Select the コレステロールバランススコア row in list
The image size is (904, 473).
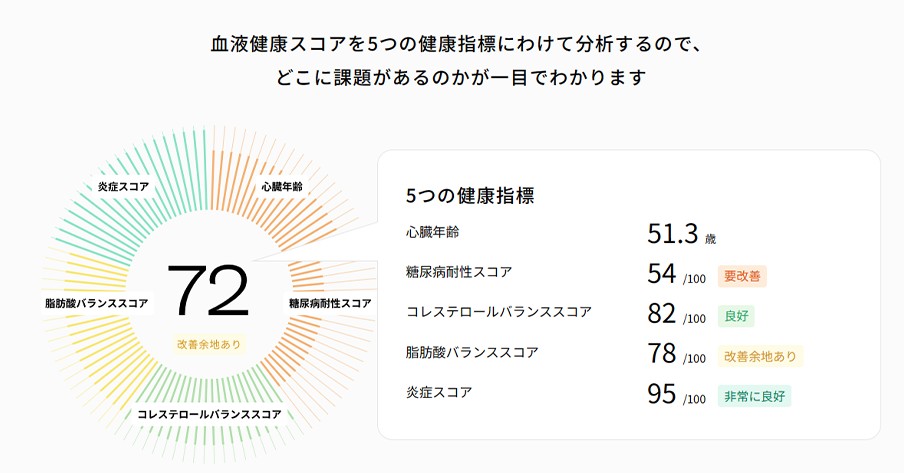pyautogui.click(x=499, y=312)
